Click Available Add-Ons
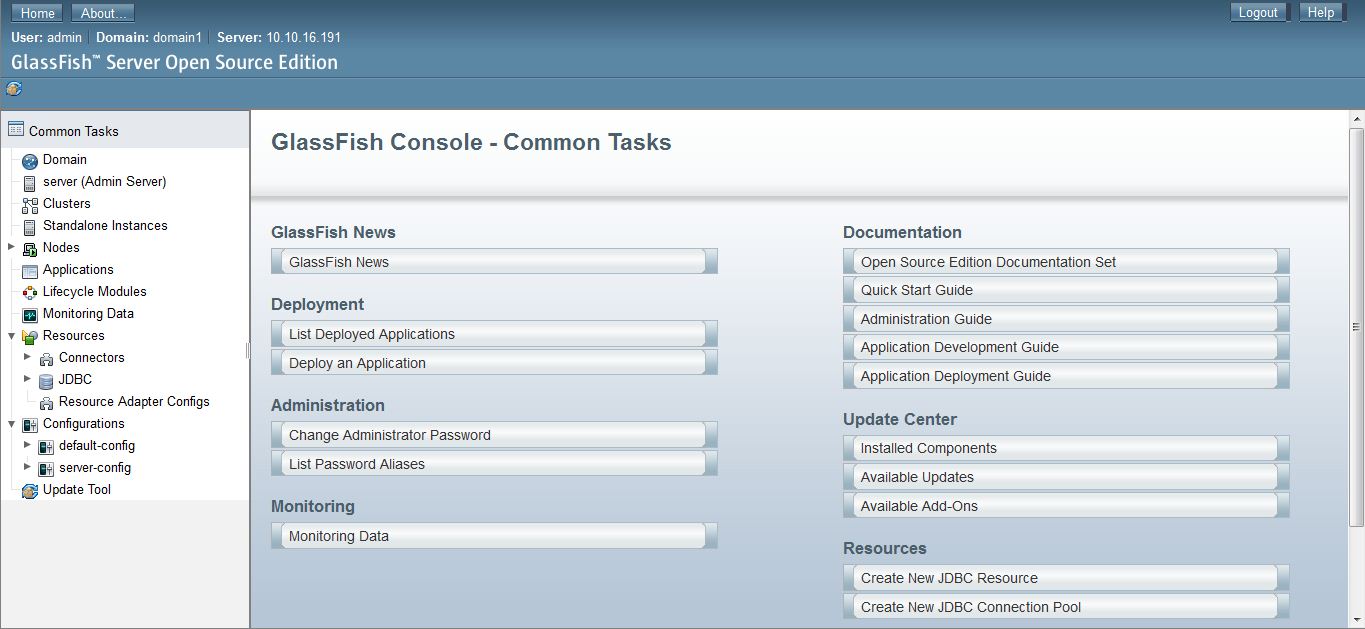This screenshot has height=629, width=1365. click(x=1066, y=506)
